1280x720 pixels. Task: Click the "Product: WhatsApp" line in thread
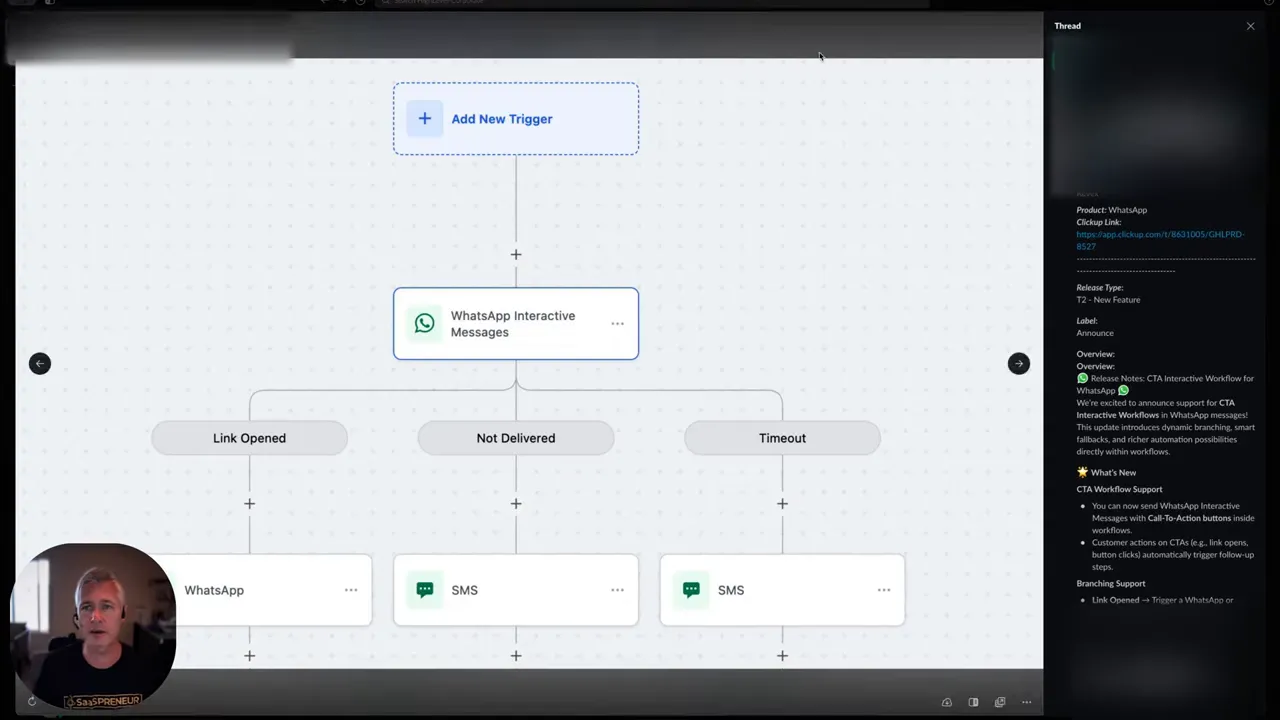tap(1112, 210)
